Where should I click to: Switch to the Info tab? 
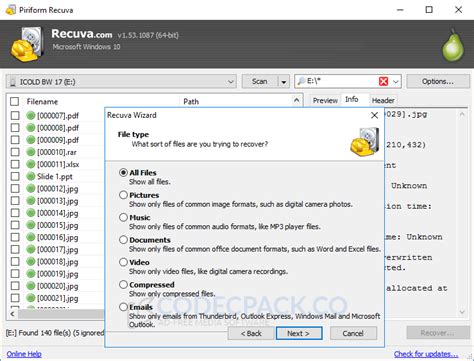click(x=352, y=99)
